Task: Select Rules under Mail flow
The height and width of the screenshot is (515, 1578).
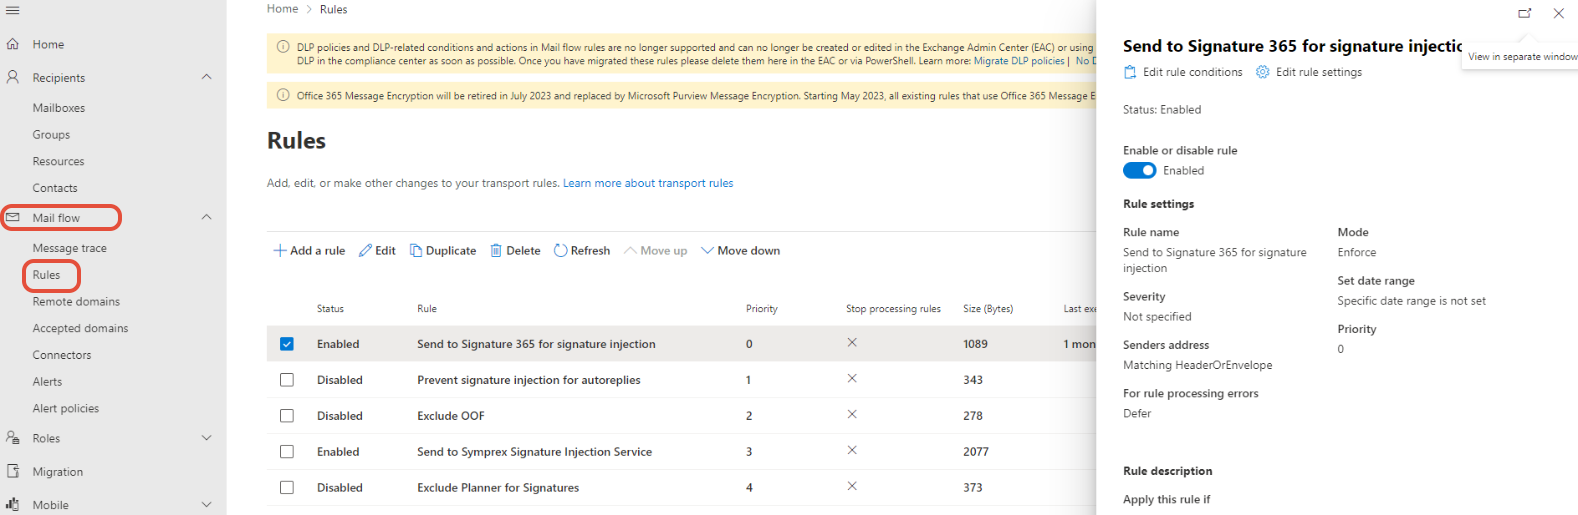Action: (46, 275)
